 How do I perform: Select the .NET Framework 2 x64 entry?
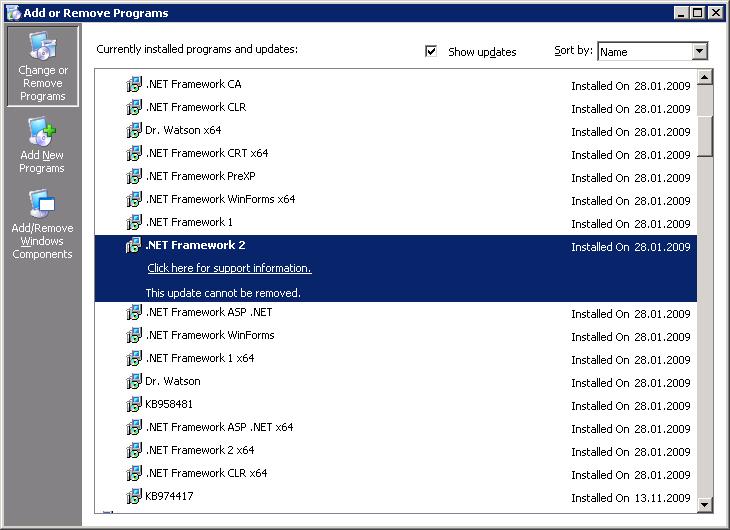[x=396, y=450]
